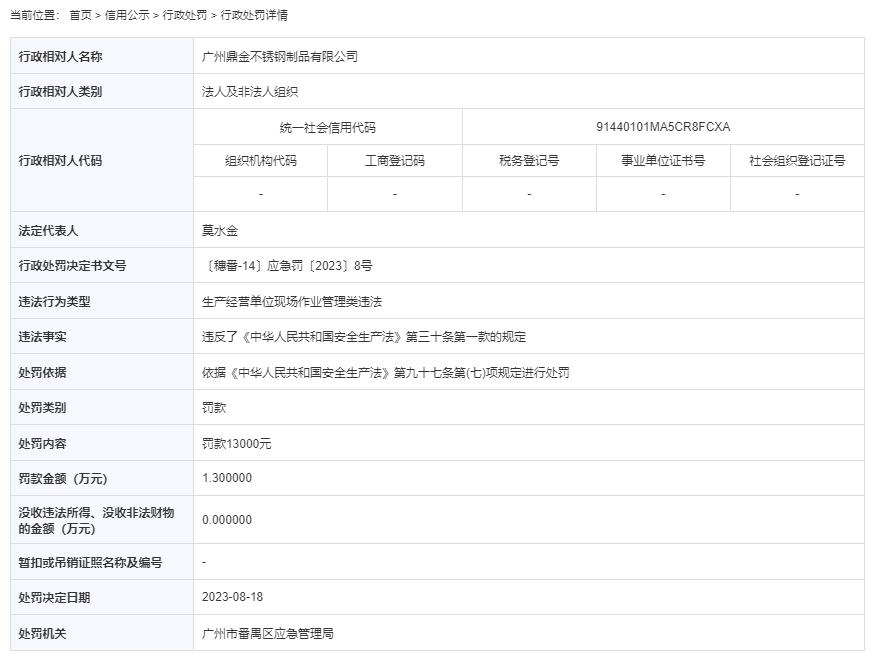The image size is (878, 661).
Task: Click the 生产经营单位现场作业管理类违法 value
Action: [292, 302]
